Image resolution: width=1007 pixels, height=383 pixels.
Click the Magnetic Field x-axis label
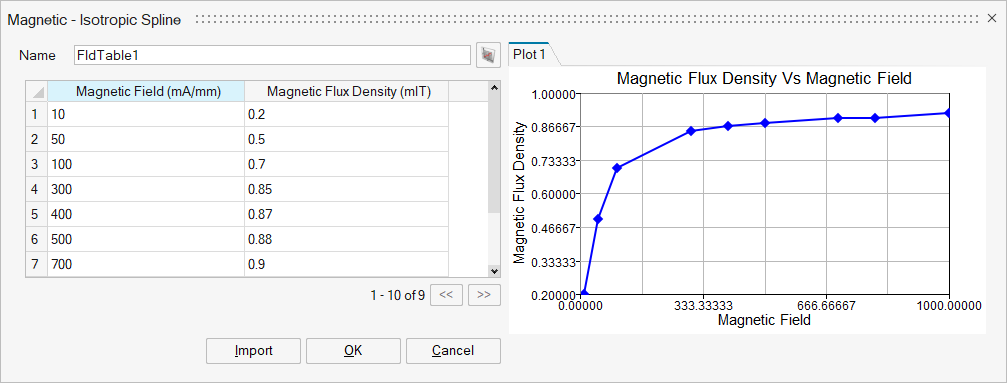[764, 319]
